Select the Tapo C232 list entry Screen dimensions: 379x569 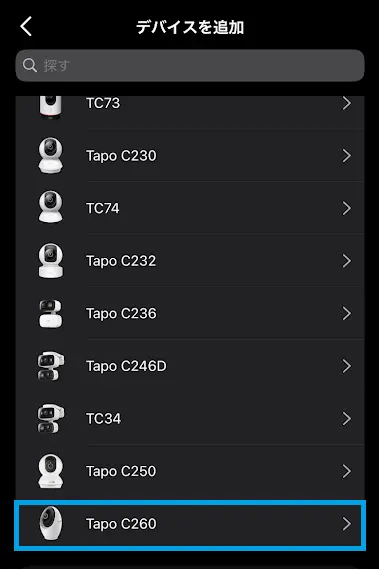click(190, 261)
